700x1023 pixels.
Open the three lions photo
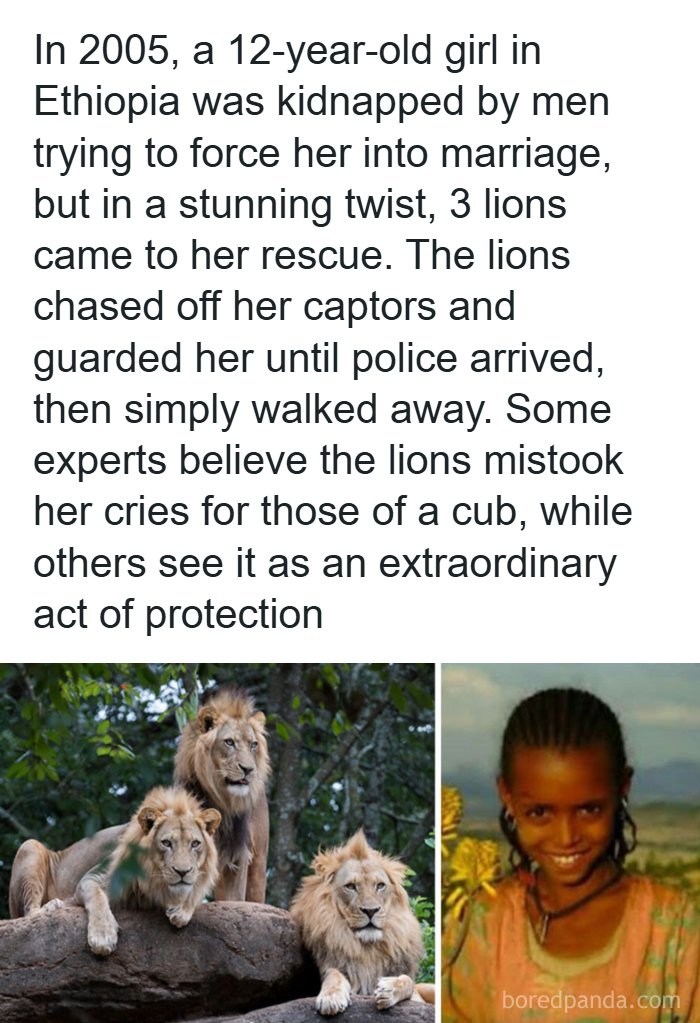(x=217, y=842)
